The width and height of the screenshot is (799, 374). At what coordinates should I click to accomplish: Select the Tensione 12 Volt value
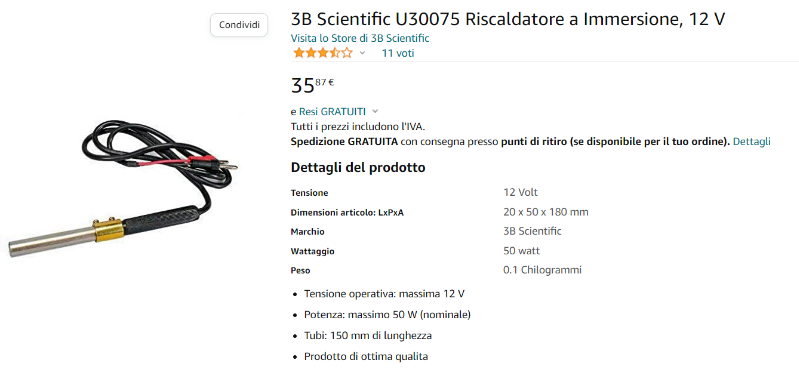[520, 193]
